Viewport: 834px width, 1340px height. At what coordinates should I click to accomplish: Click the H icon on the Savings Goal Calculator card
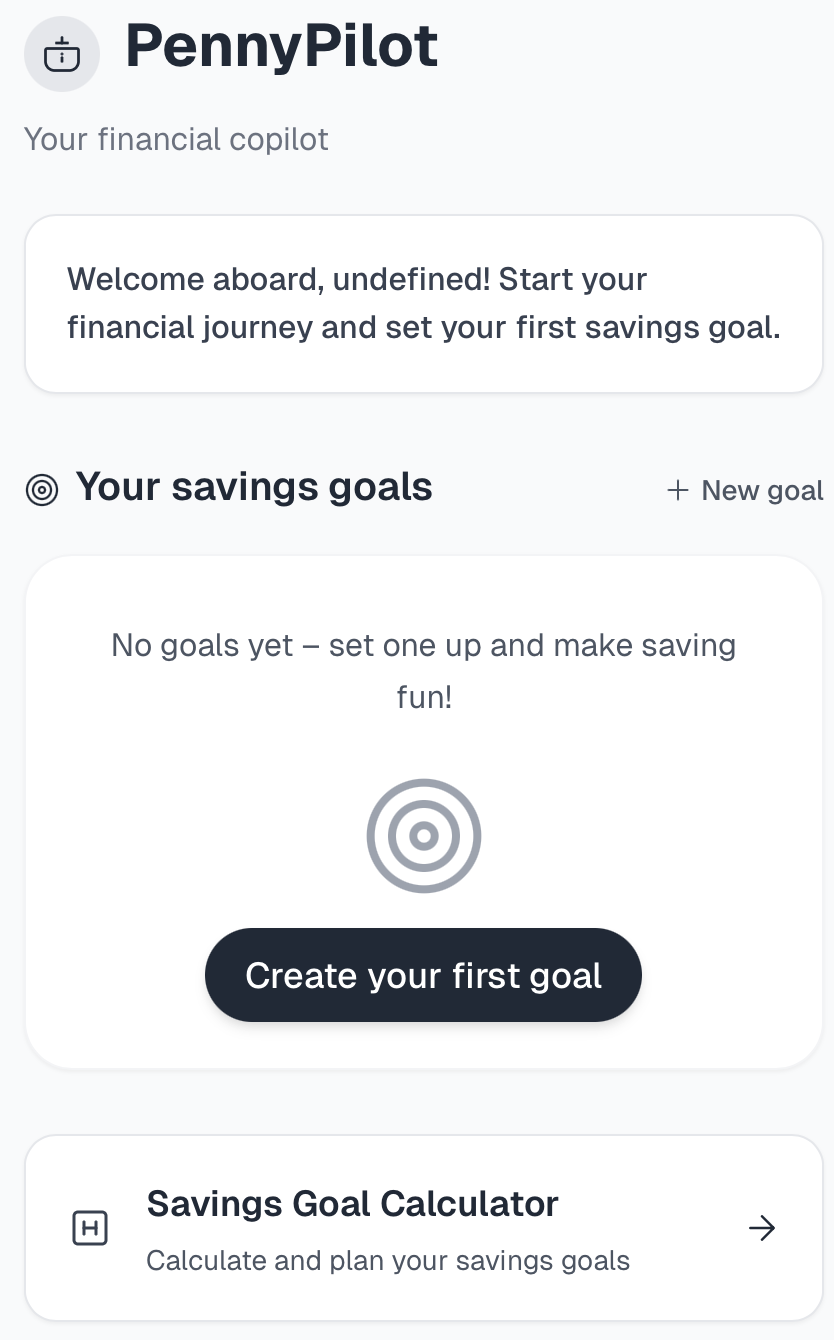point(90,1228)
